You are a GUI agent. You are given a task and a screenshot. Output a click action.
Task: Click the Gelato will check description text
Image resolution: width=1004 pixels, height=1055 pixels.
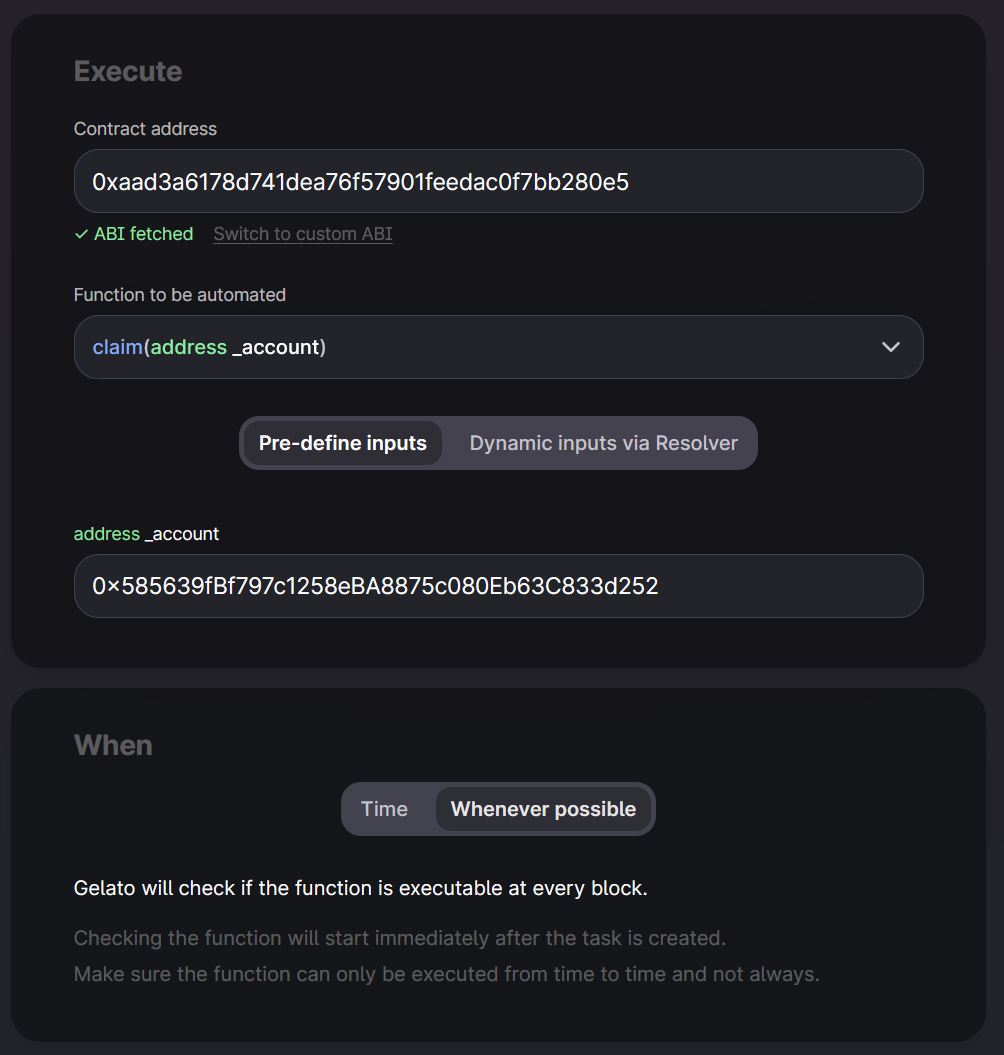pos(360,888)
